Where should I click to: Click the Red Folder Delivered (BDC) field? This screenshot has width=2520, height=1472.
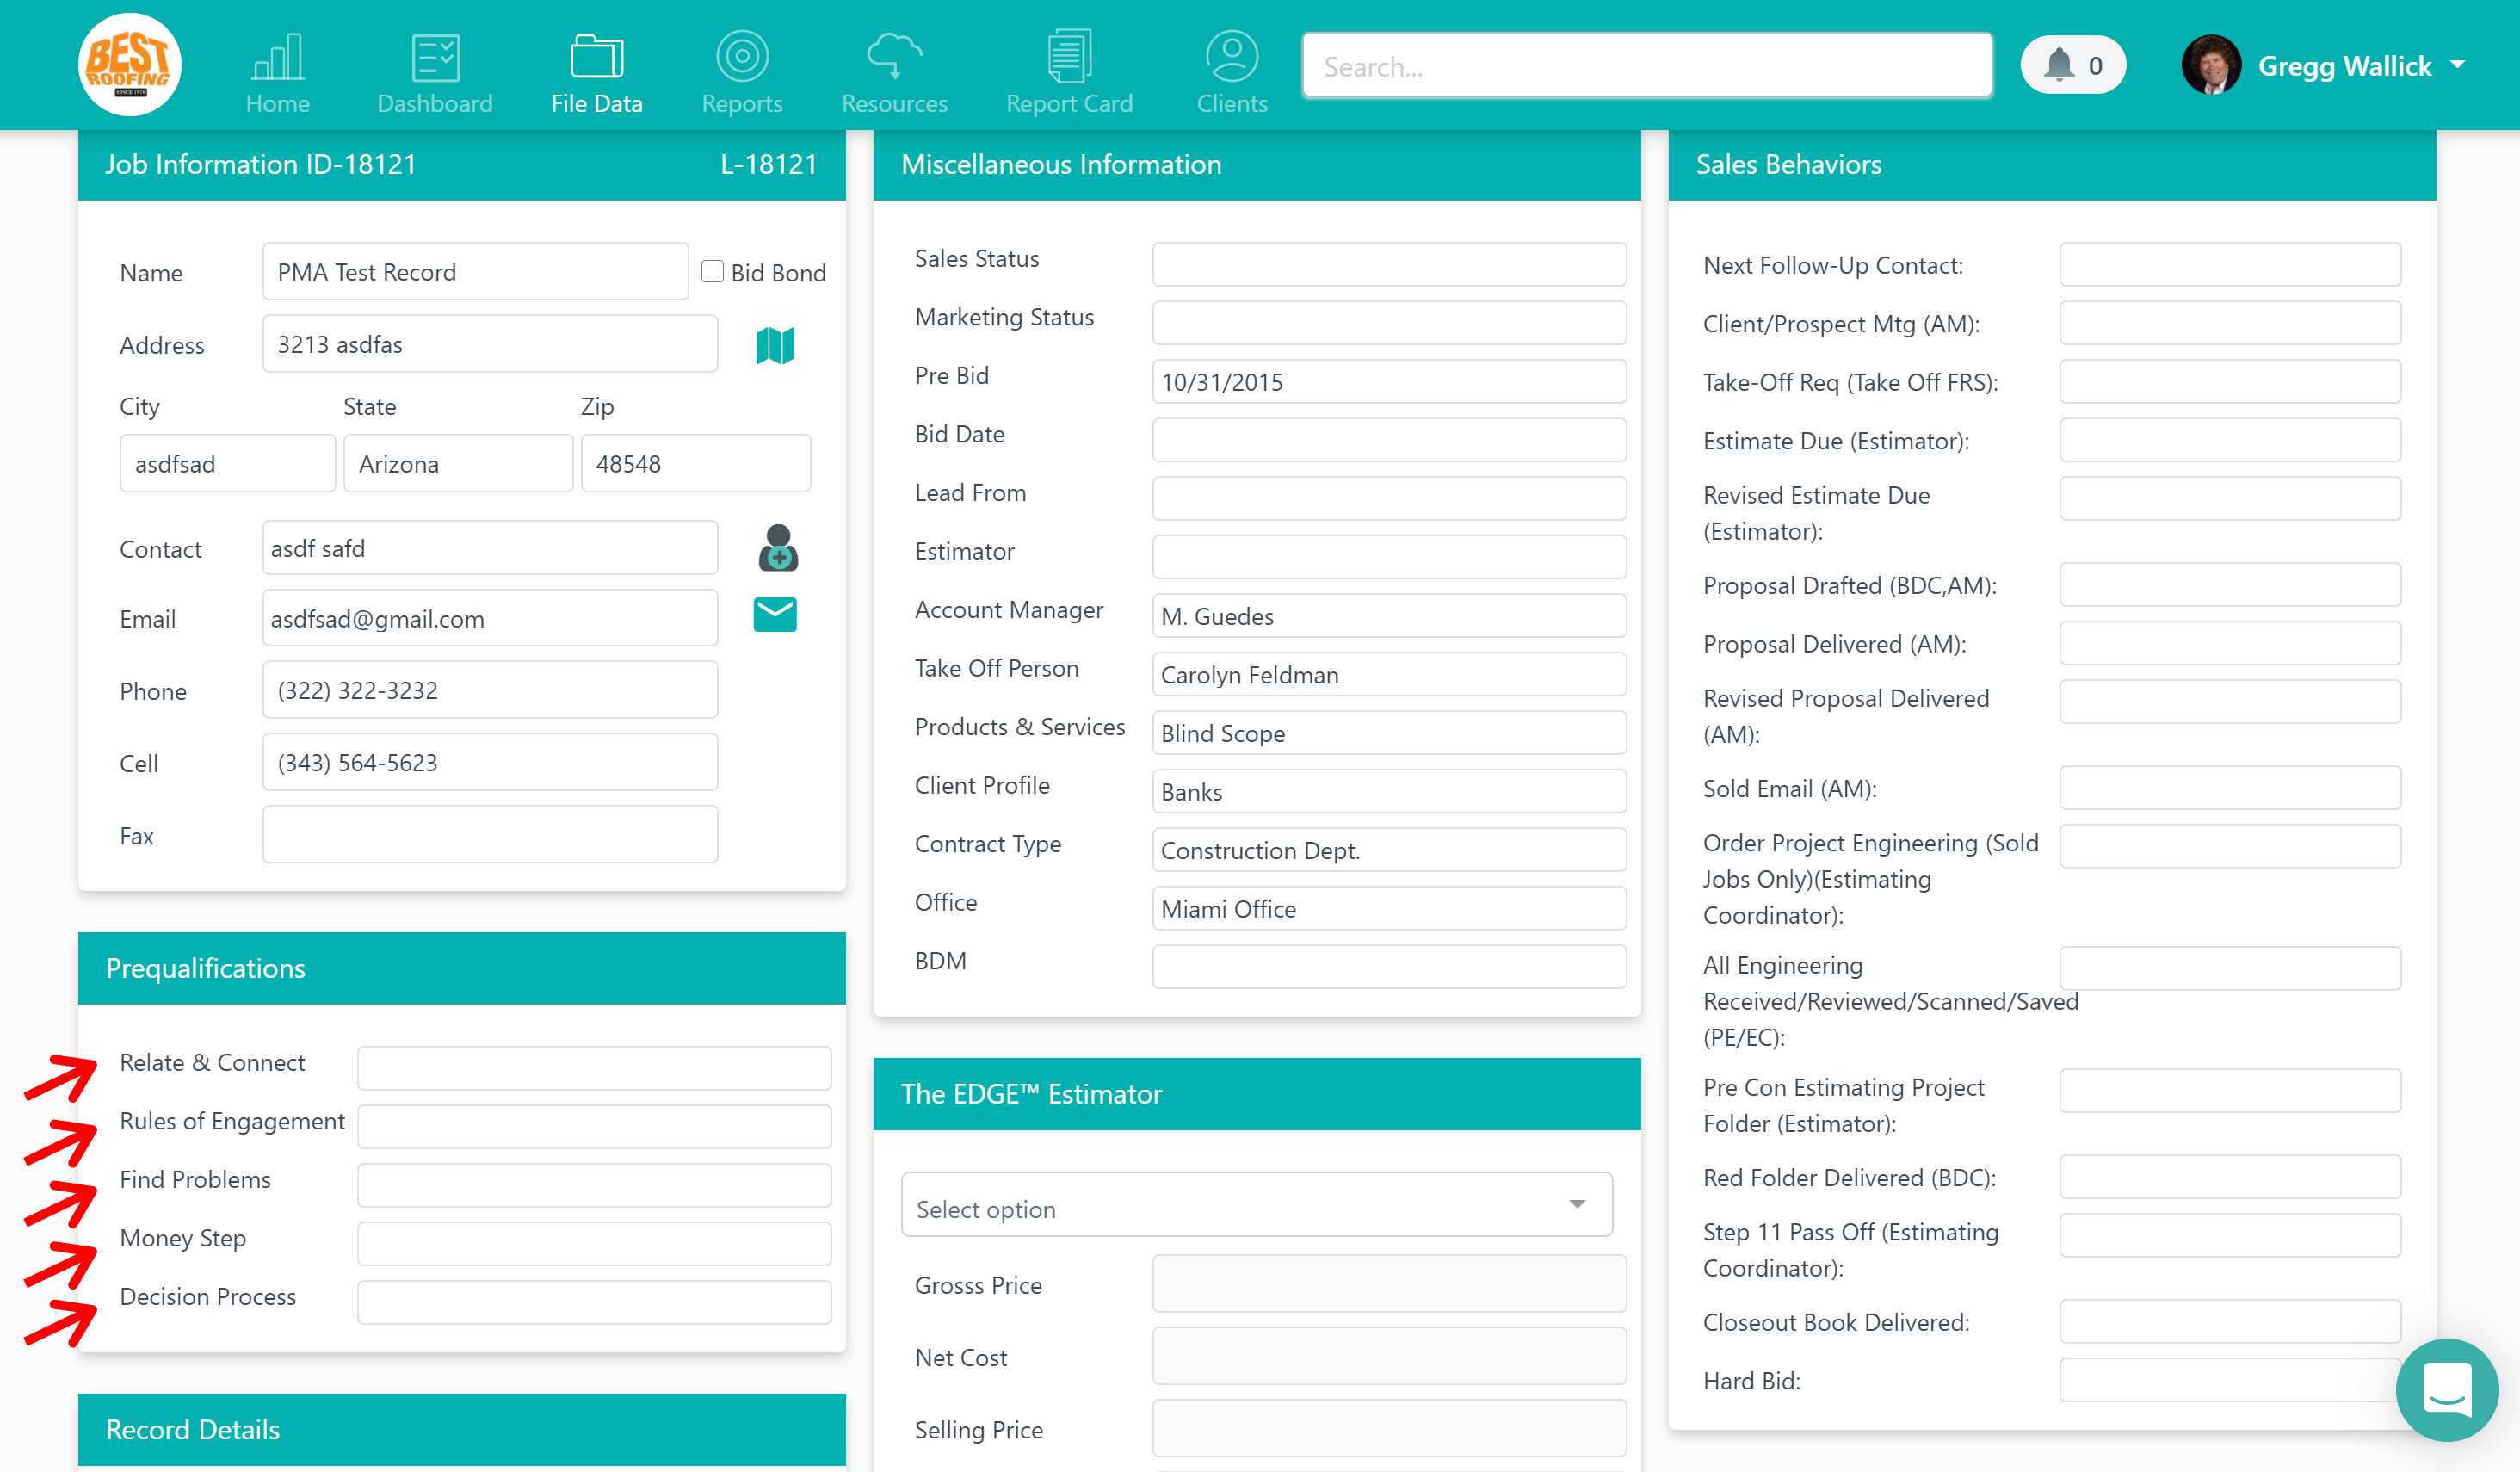tap(2230, 1177)
